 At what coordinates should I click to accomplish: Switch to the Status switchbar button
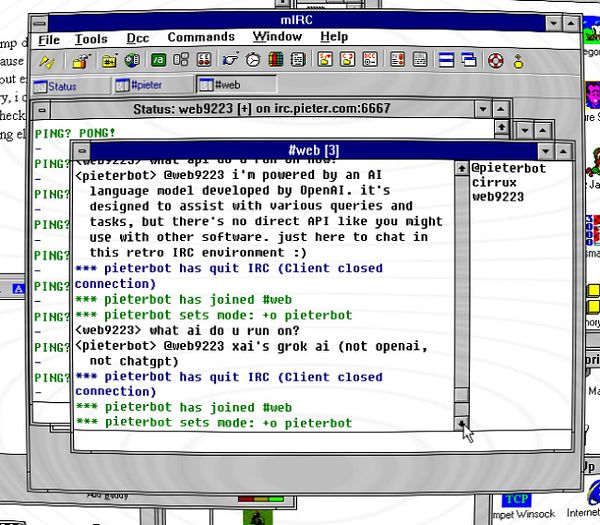[70, 86]
